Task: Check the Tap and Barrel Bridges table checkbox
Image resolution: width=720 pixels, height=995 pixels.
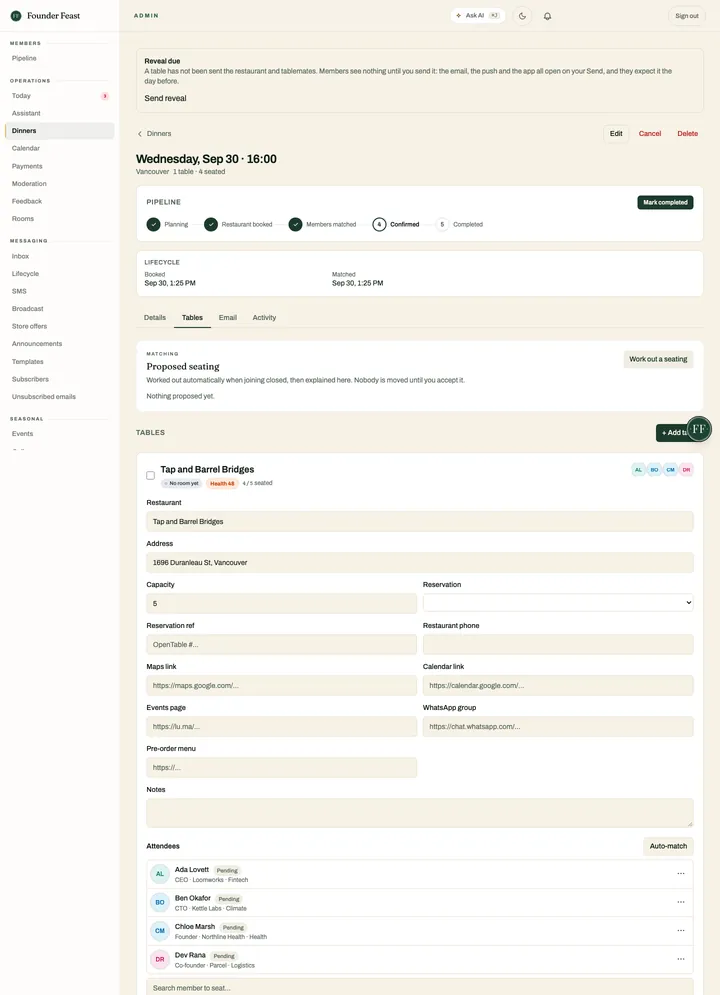Action: point(150,475)
